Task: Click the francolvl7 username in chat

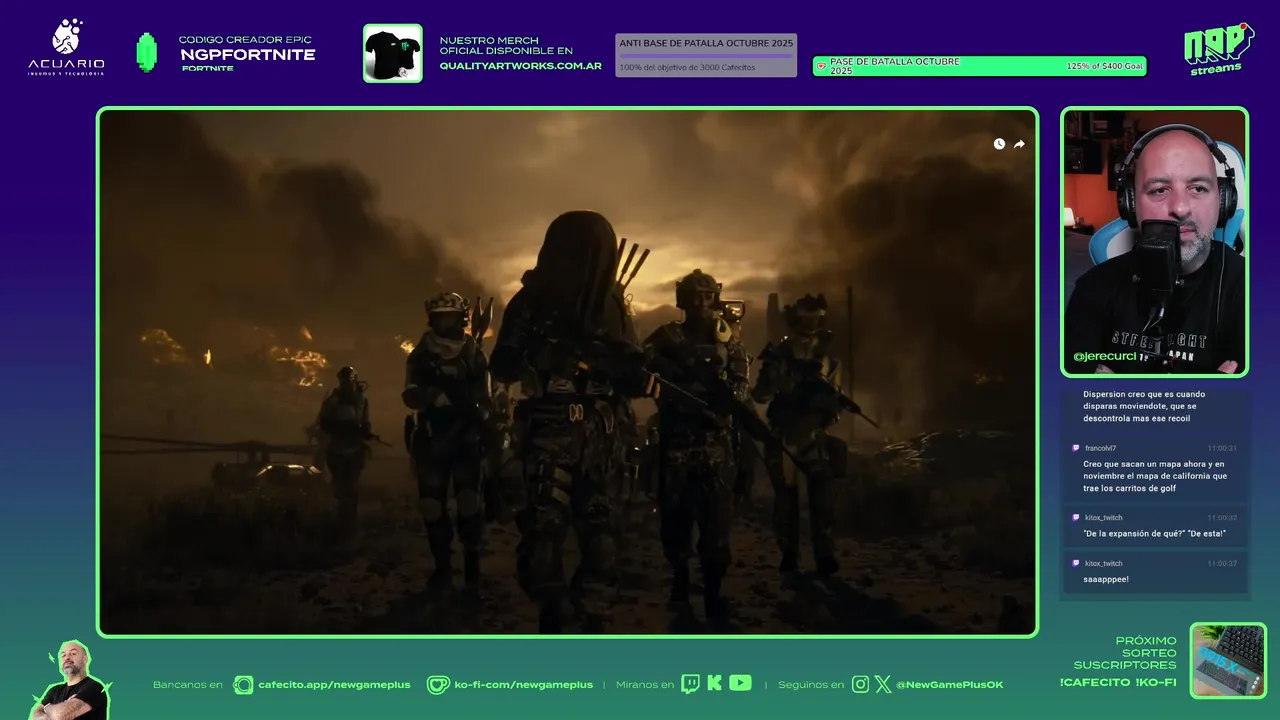Action: coord(1100,448)
